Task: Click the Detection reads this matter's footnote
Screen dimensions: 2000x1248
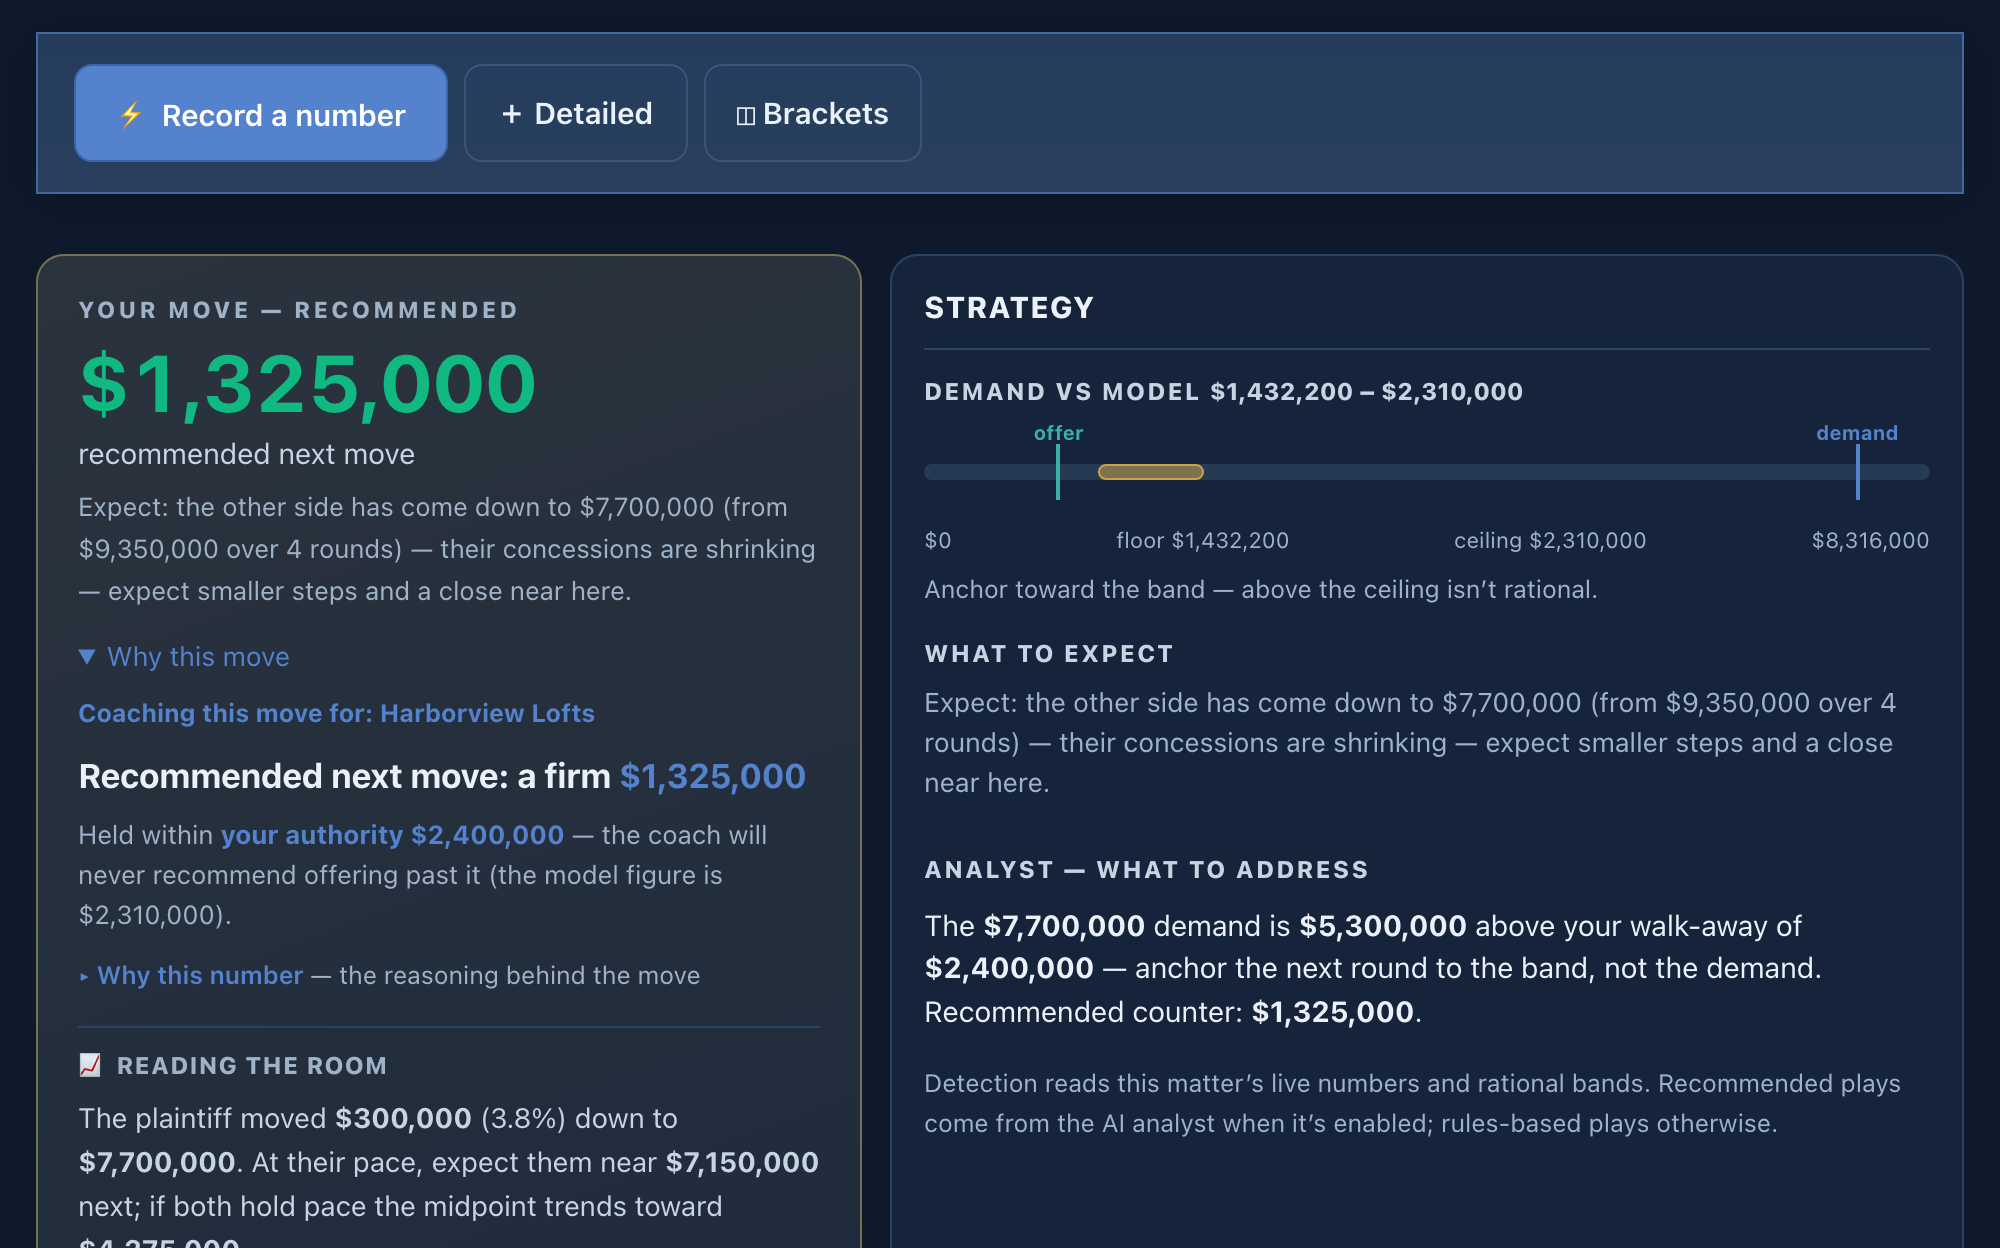Action: point(1412,1103)
